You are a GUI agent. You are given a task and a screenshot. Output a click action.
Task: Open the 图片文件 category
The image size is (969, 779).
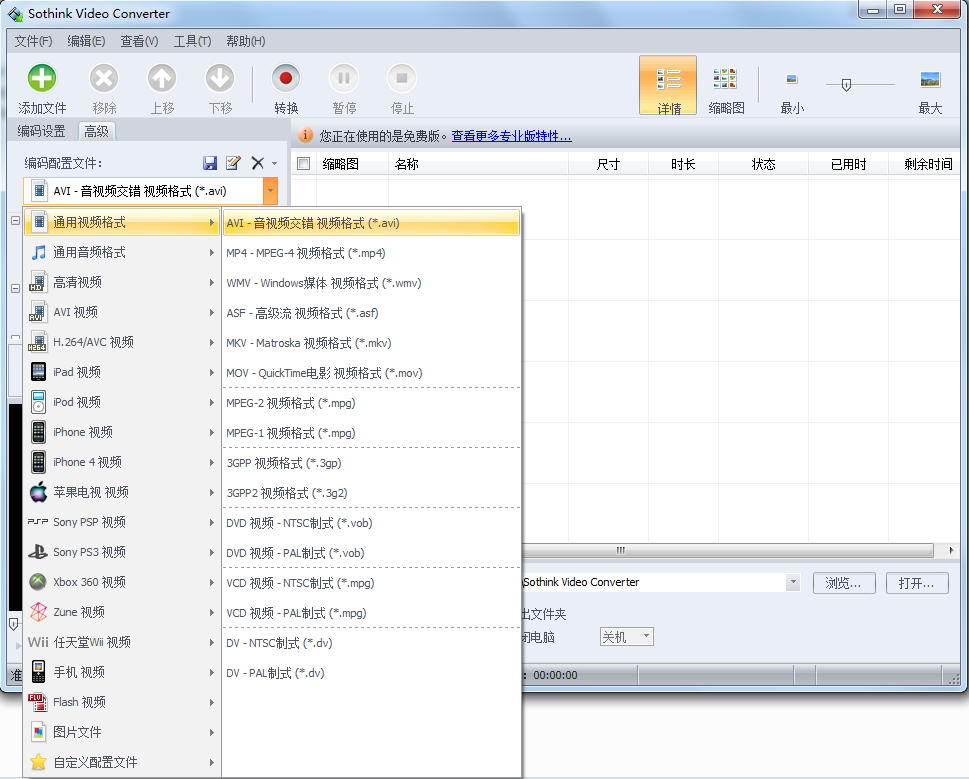(x=121, y=732)
